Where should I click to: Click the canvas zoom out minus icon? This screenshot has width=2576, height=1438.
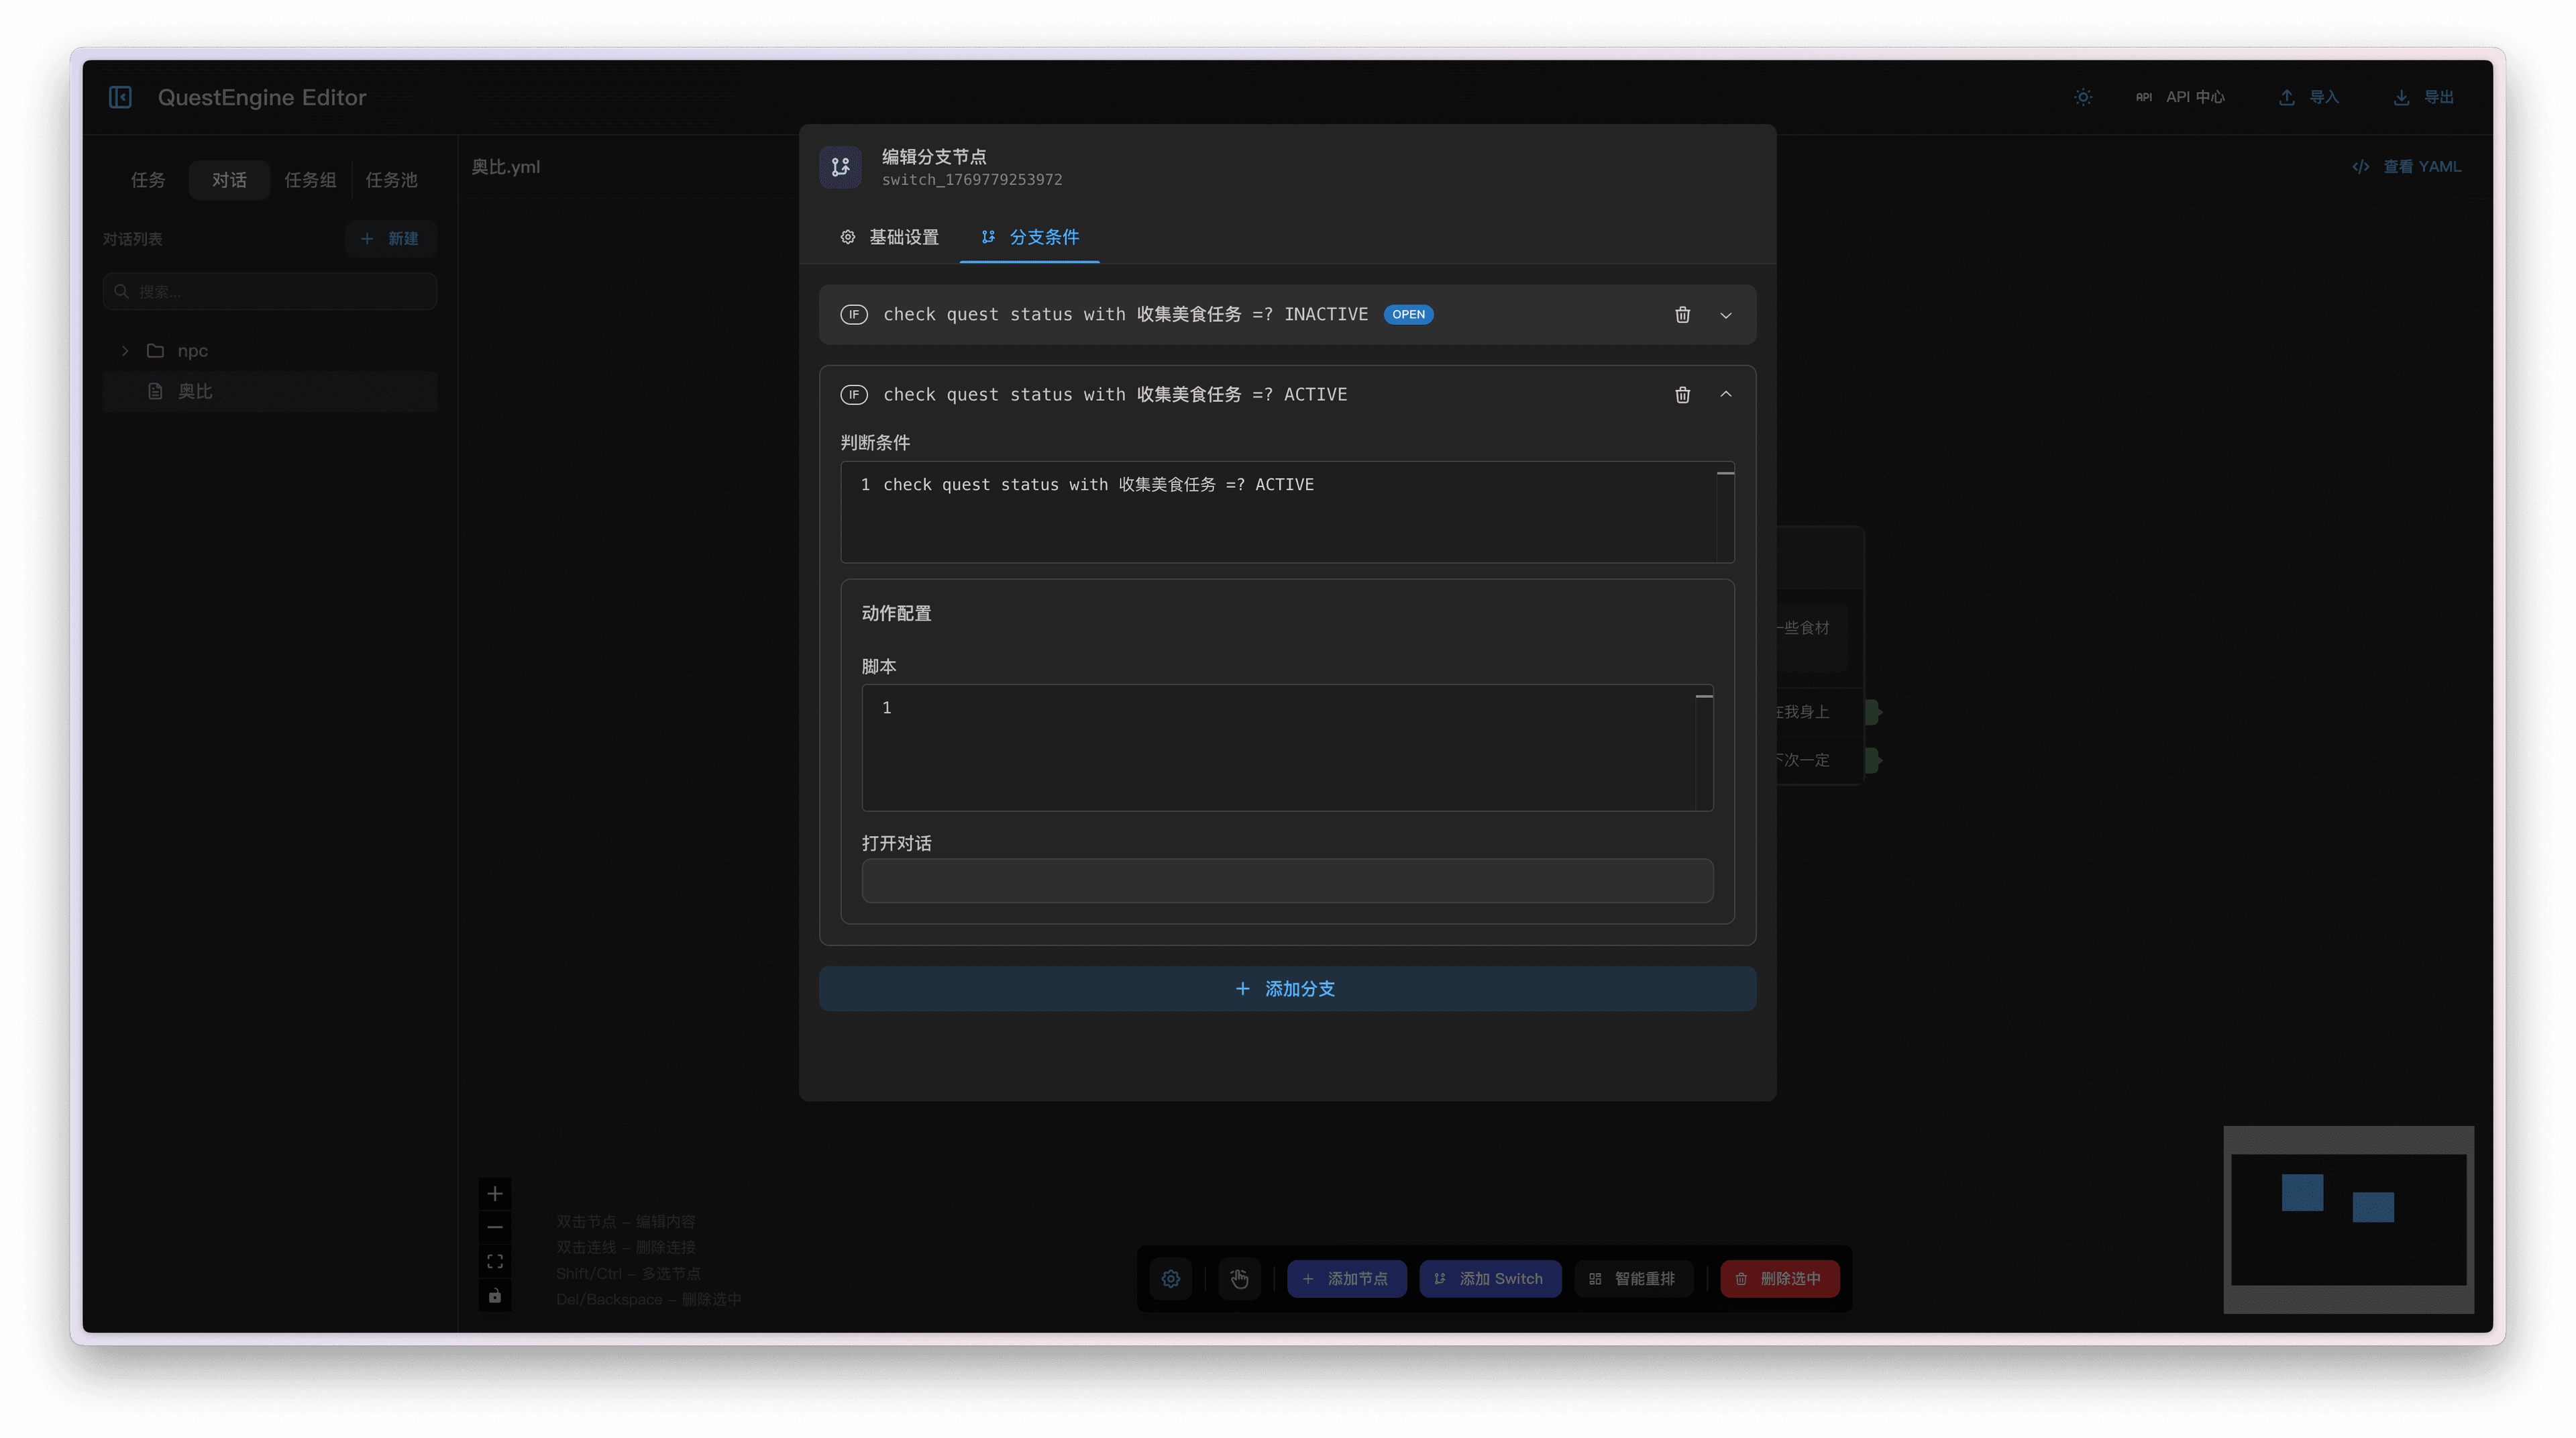495,1227
